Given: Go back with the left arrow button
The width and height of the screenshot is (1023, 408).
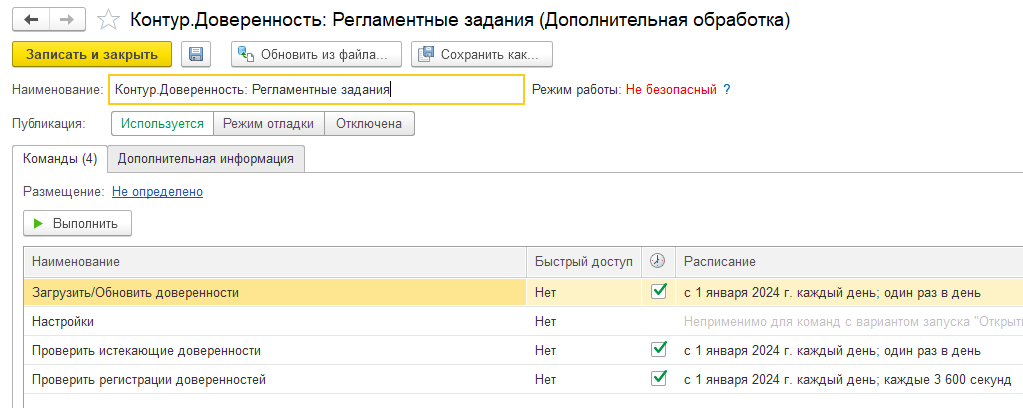Looking at the screenshot, I should [31, 20].
